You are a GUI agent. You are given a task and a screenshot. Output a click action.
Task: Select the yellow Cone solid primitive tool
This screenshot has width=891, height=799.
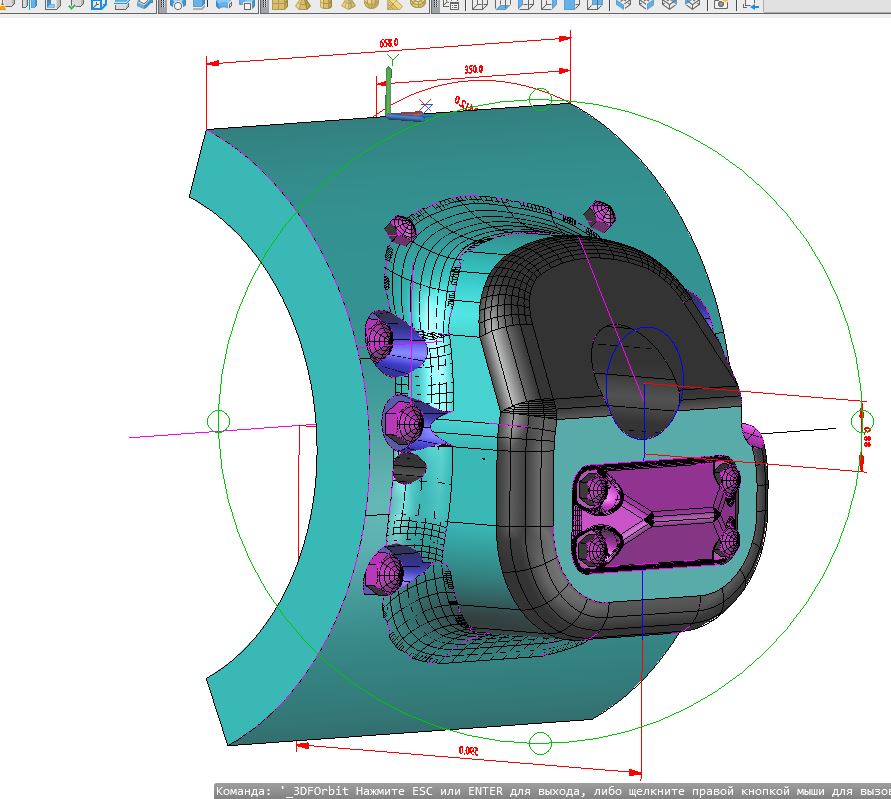pos(348,5)
